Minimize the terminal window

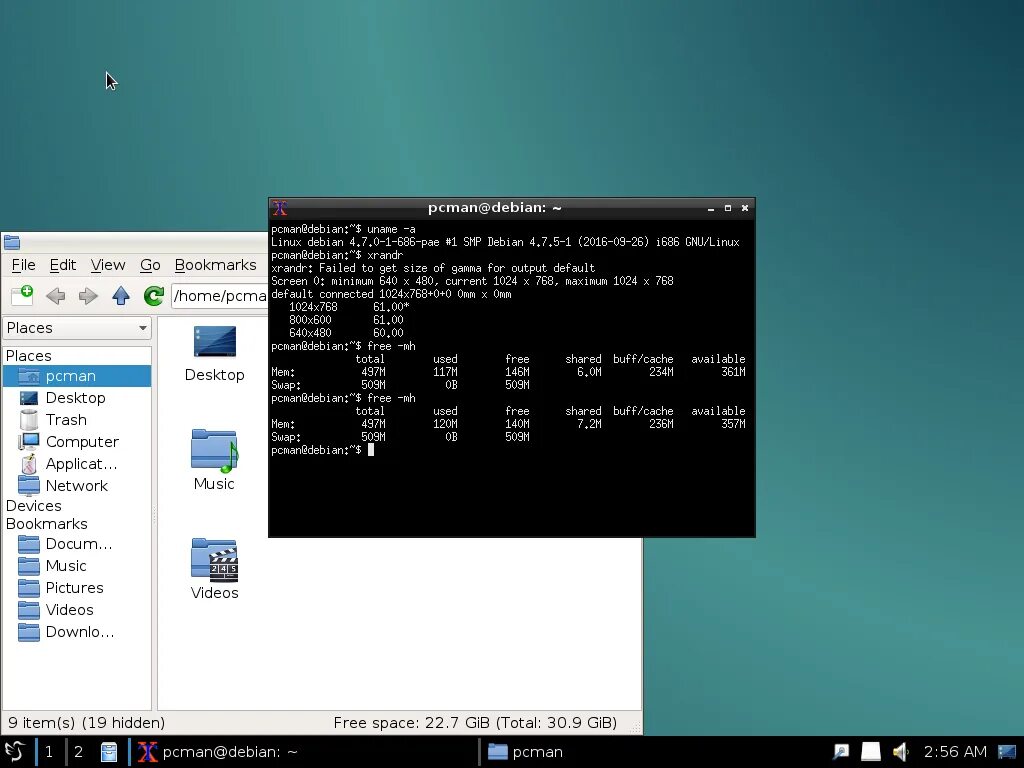(x=711, y=208)
